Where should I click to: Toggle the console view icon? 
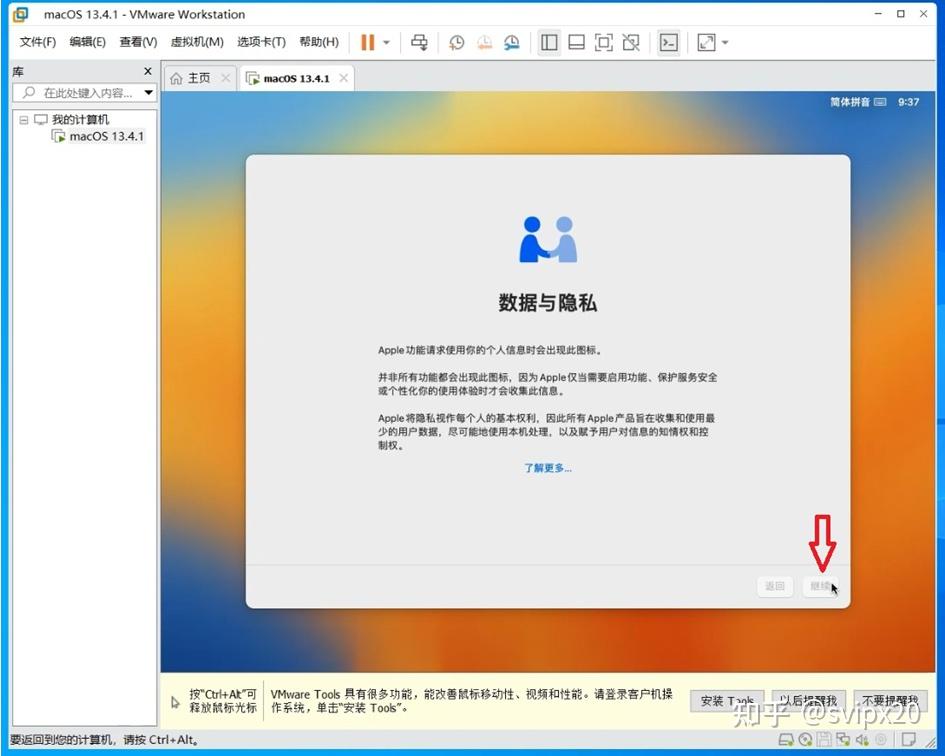669,42
